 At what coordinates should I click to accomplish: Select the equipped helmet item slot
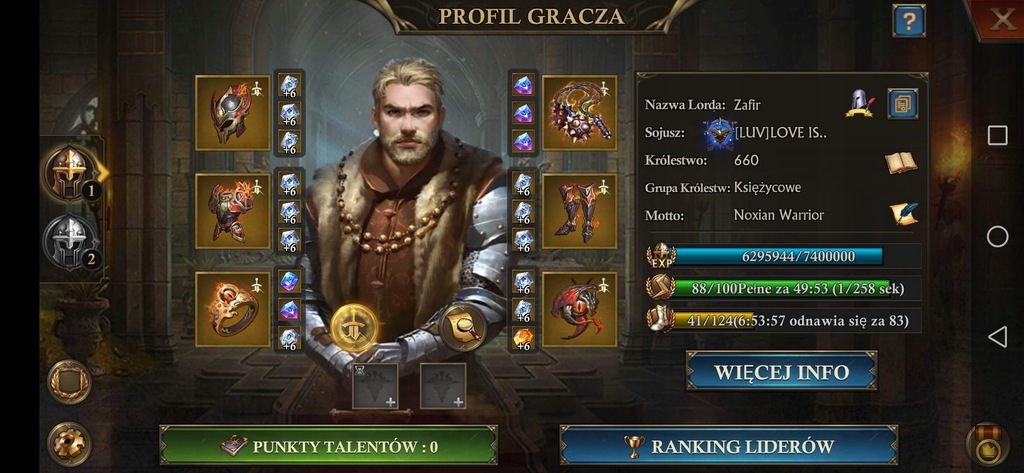click(232, 112)
